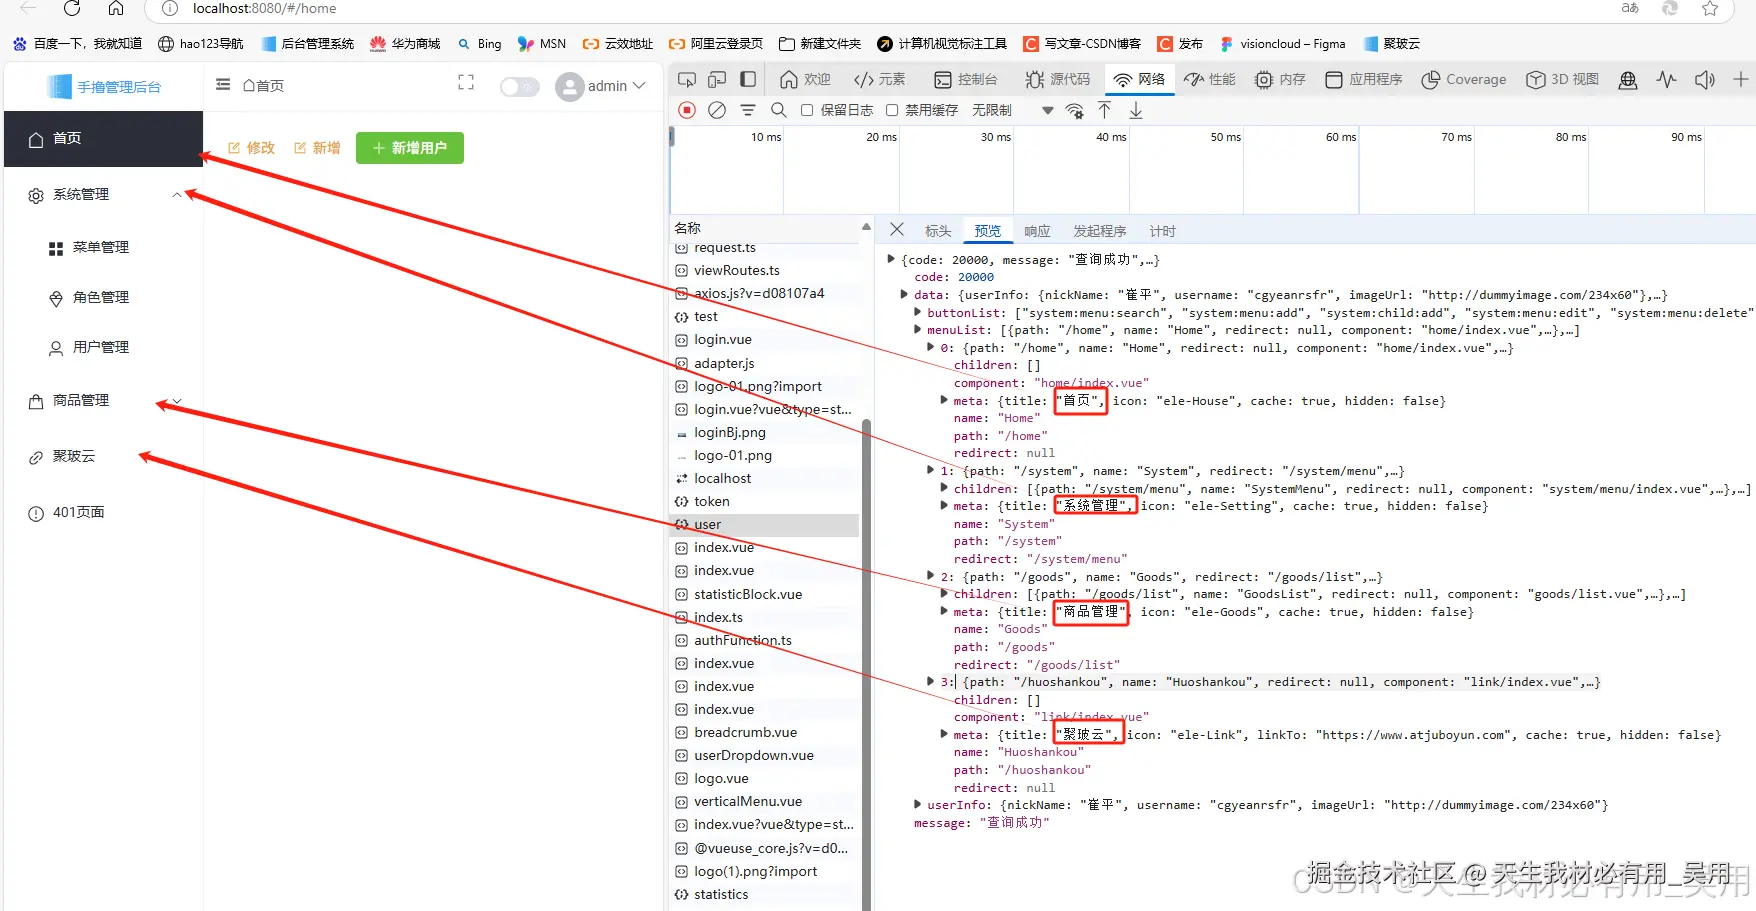
Task: Click the green 新增用户 button
Action: pos(410,148)
